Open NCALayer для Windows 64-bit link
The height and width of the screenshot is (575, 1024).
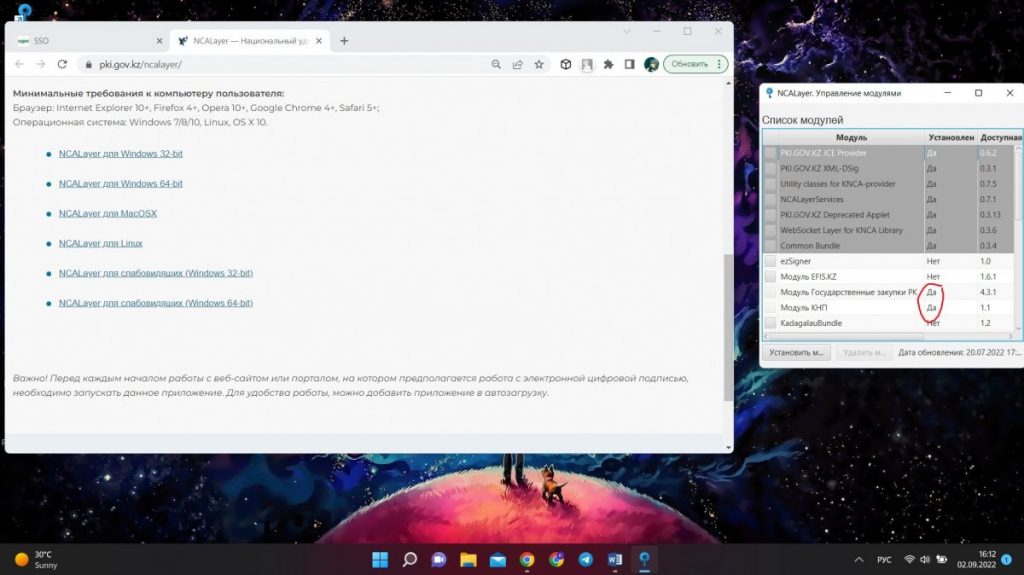(x=121, y=184)
